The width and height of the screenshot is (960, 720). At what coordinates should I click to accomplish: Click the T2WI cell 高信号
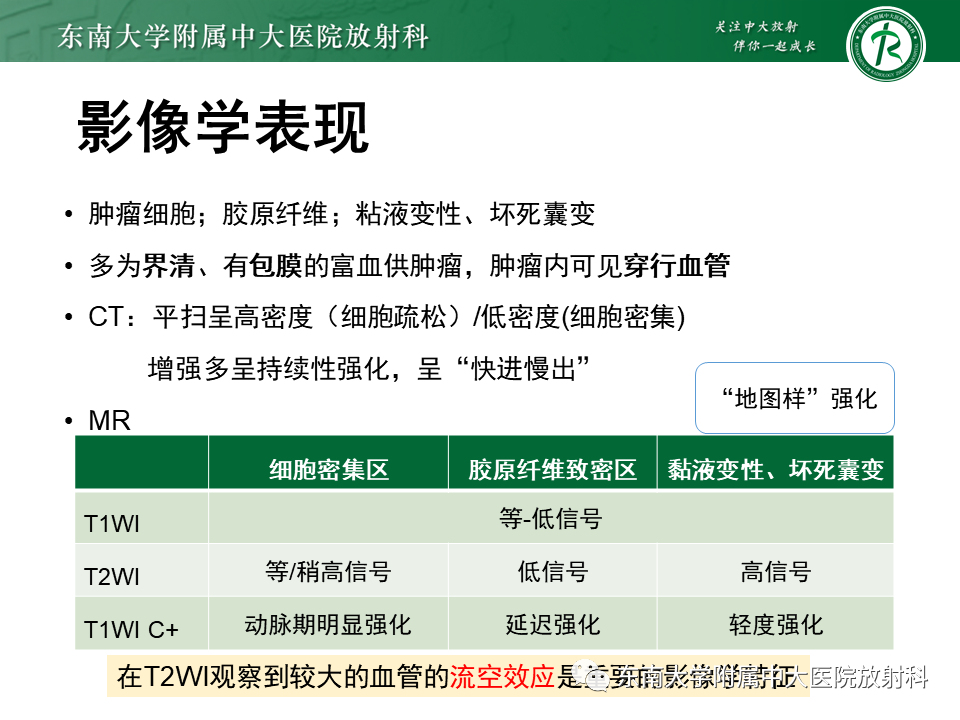point(776,571)
